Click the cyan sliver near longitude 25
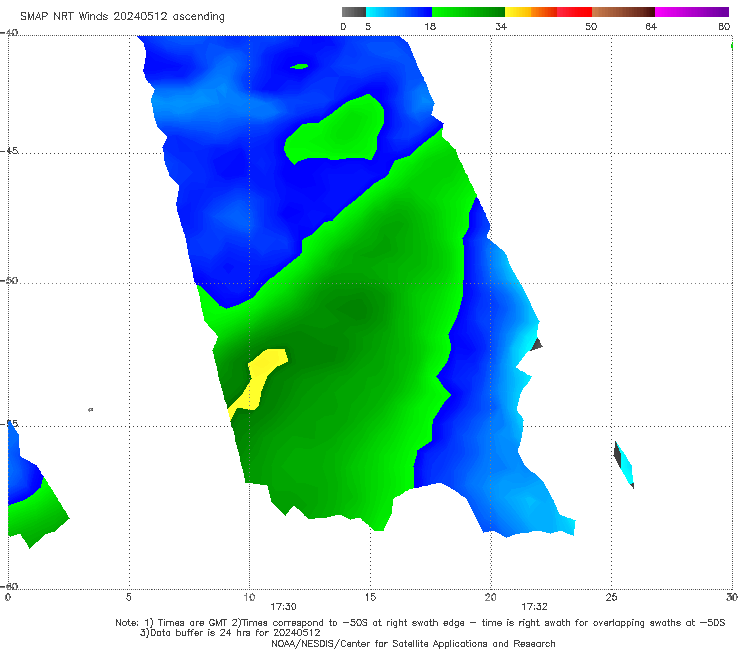740x650 pixels. [x=624, y=464]
